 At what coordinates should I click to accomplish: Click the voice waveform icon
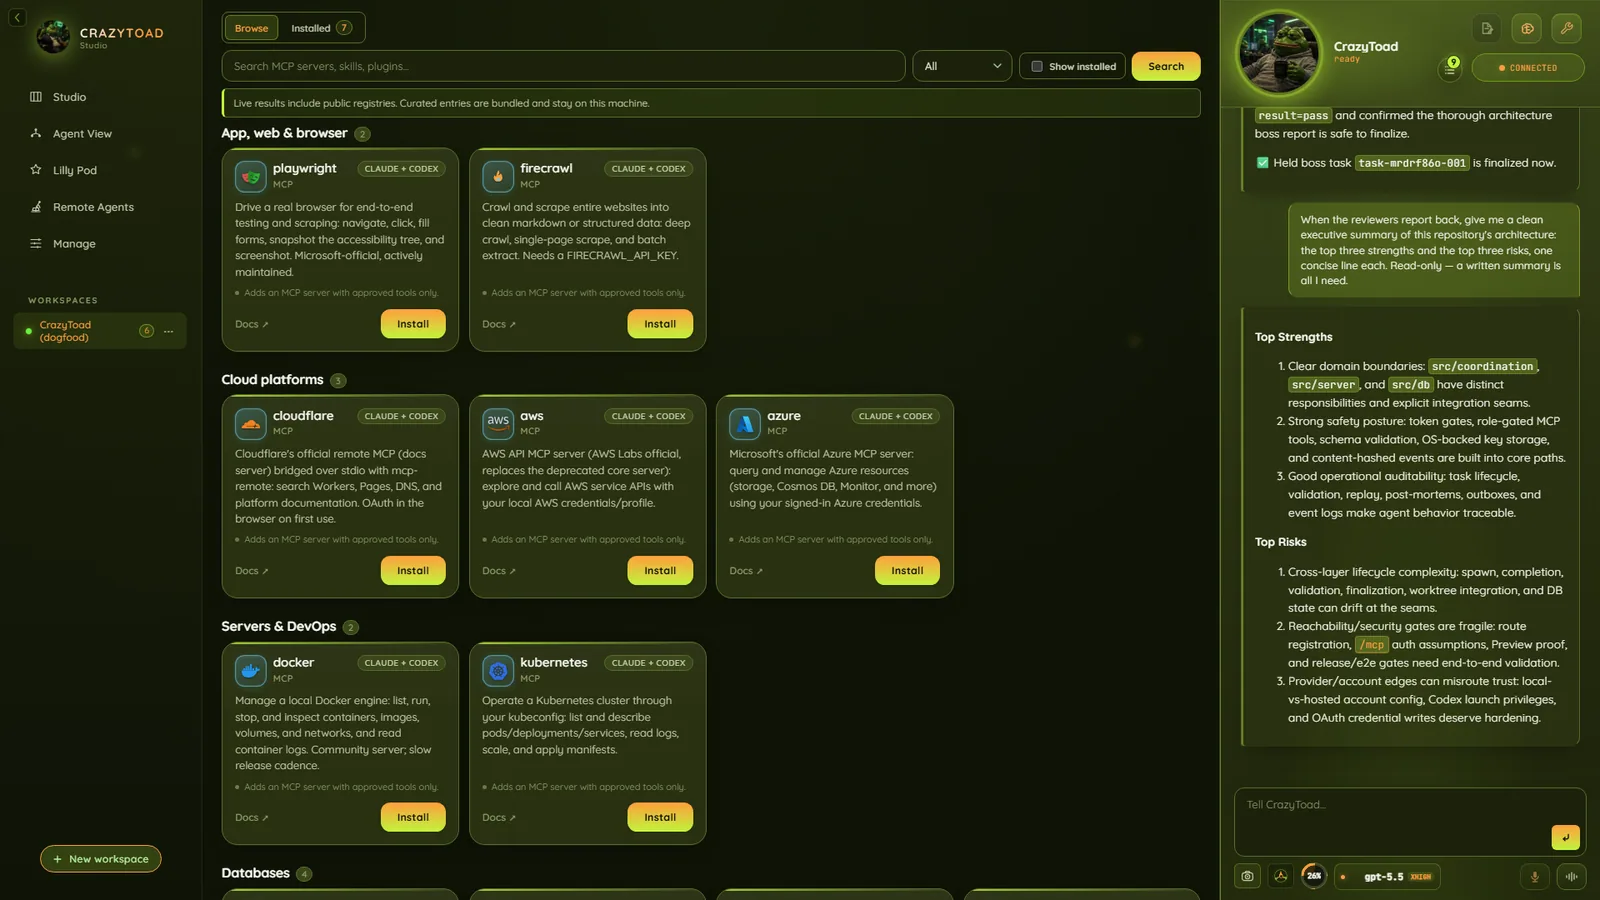pos(1571,877)
